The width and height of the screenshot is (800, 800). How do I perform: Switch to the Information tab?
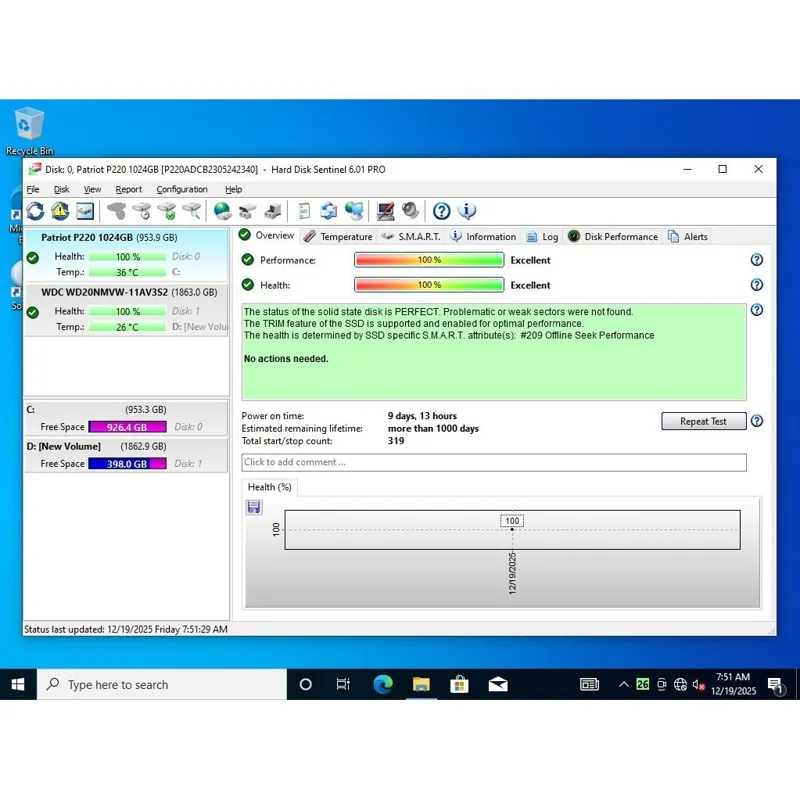tap(483, 237)
